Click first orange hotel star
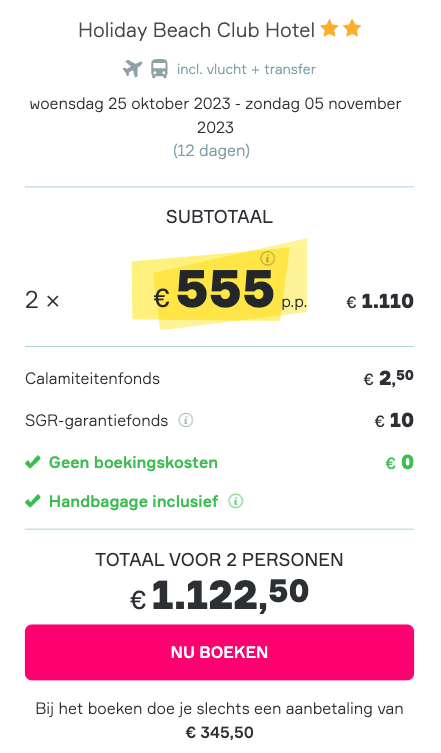Viewport: 441px width, 753px height. 330,29
